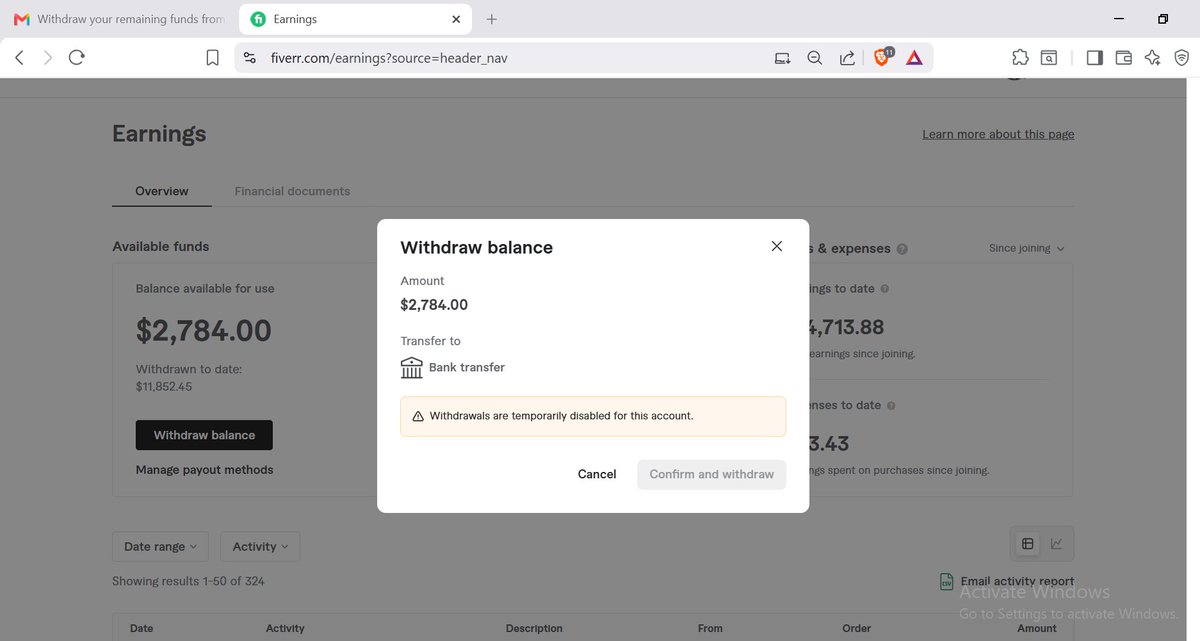1200x641 pixels.
Task: Close the Earnings browser tab
Action: click(x=457, y=19)
